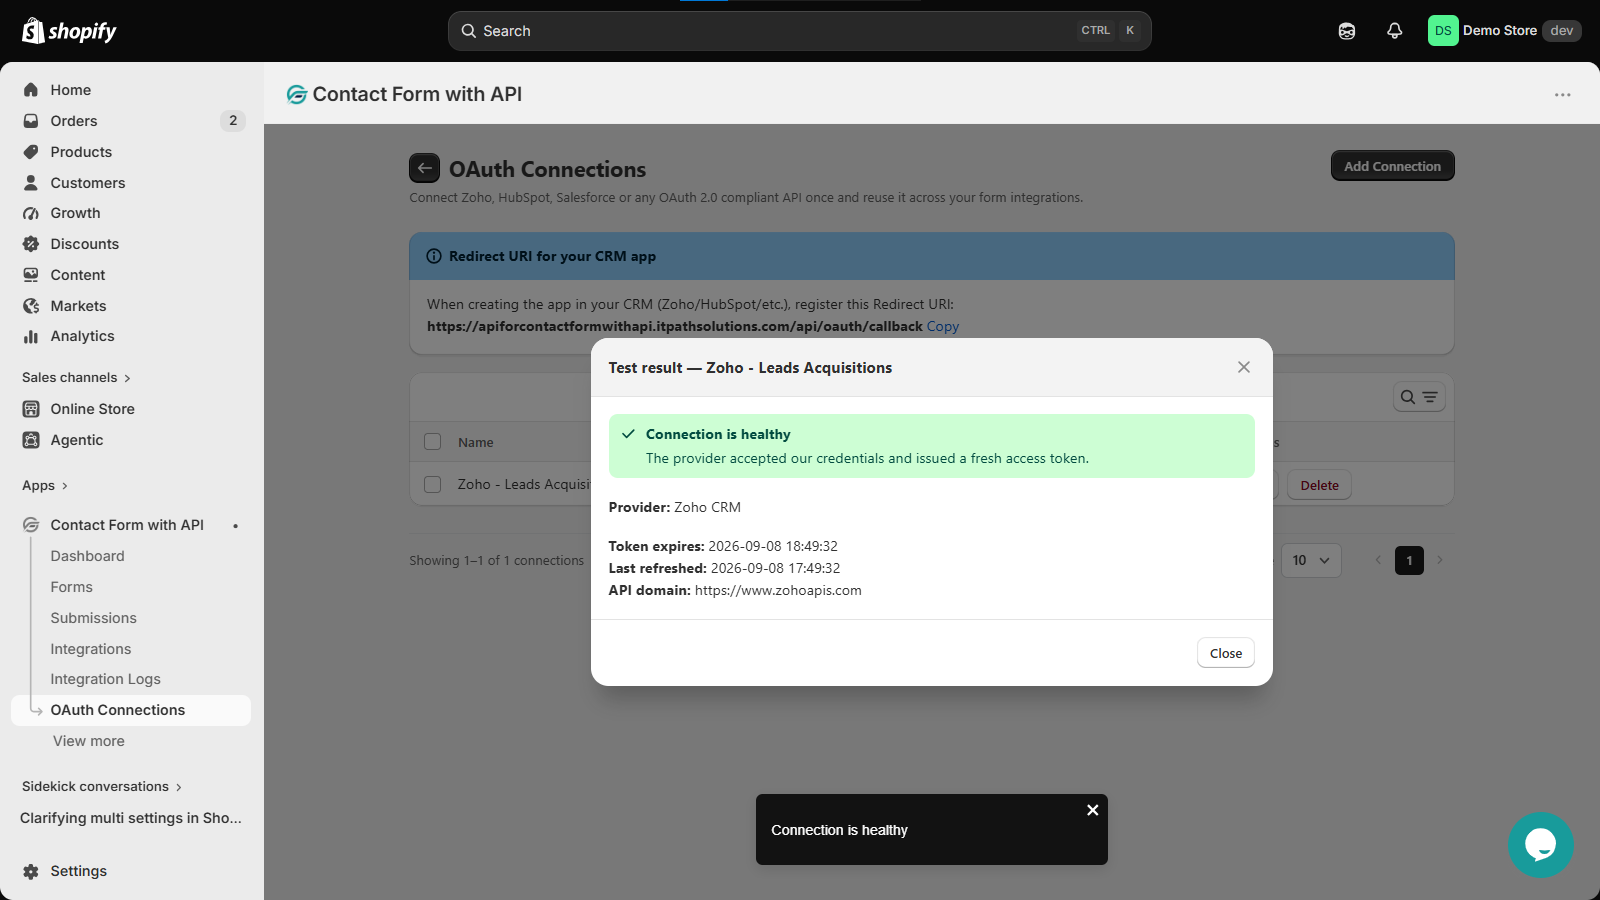Click the Settings gear icon
This screenshot has width=1600, height=900.
[31, 871]
